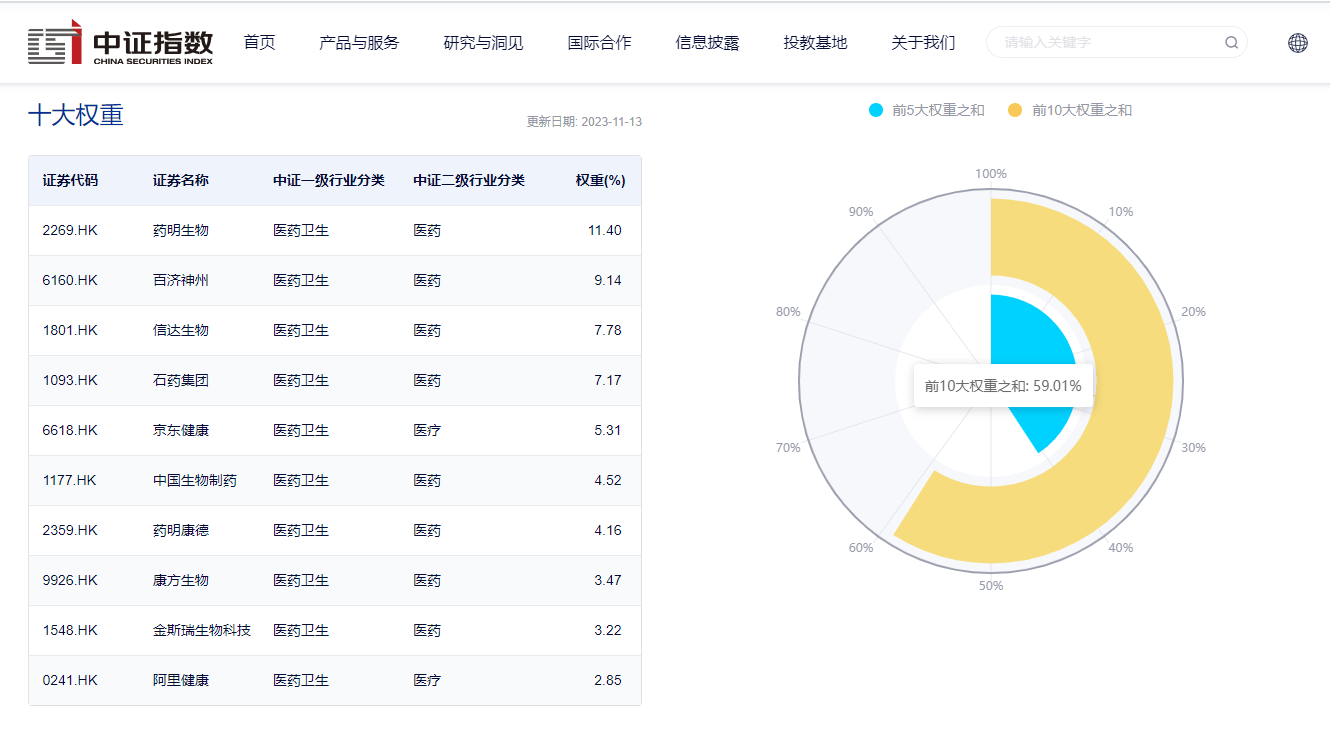This screenshot has width=1330, height=730.
Task: Open the 投教基地 navigation item
Action: pos(815,43)
